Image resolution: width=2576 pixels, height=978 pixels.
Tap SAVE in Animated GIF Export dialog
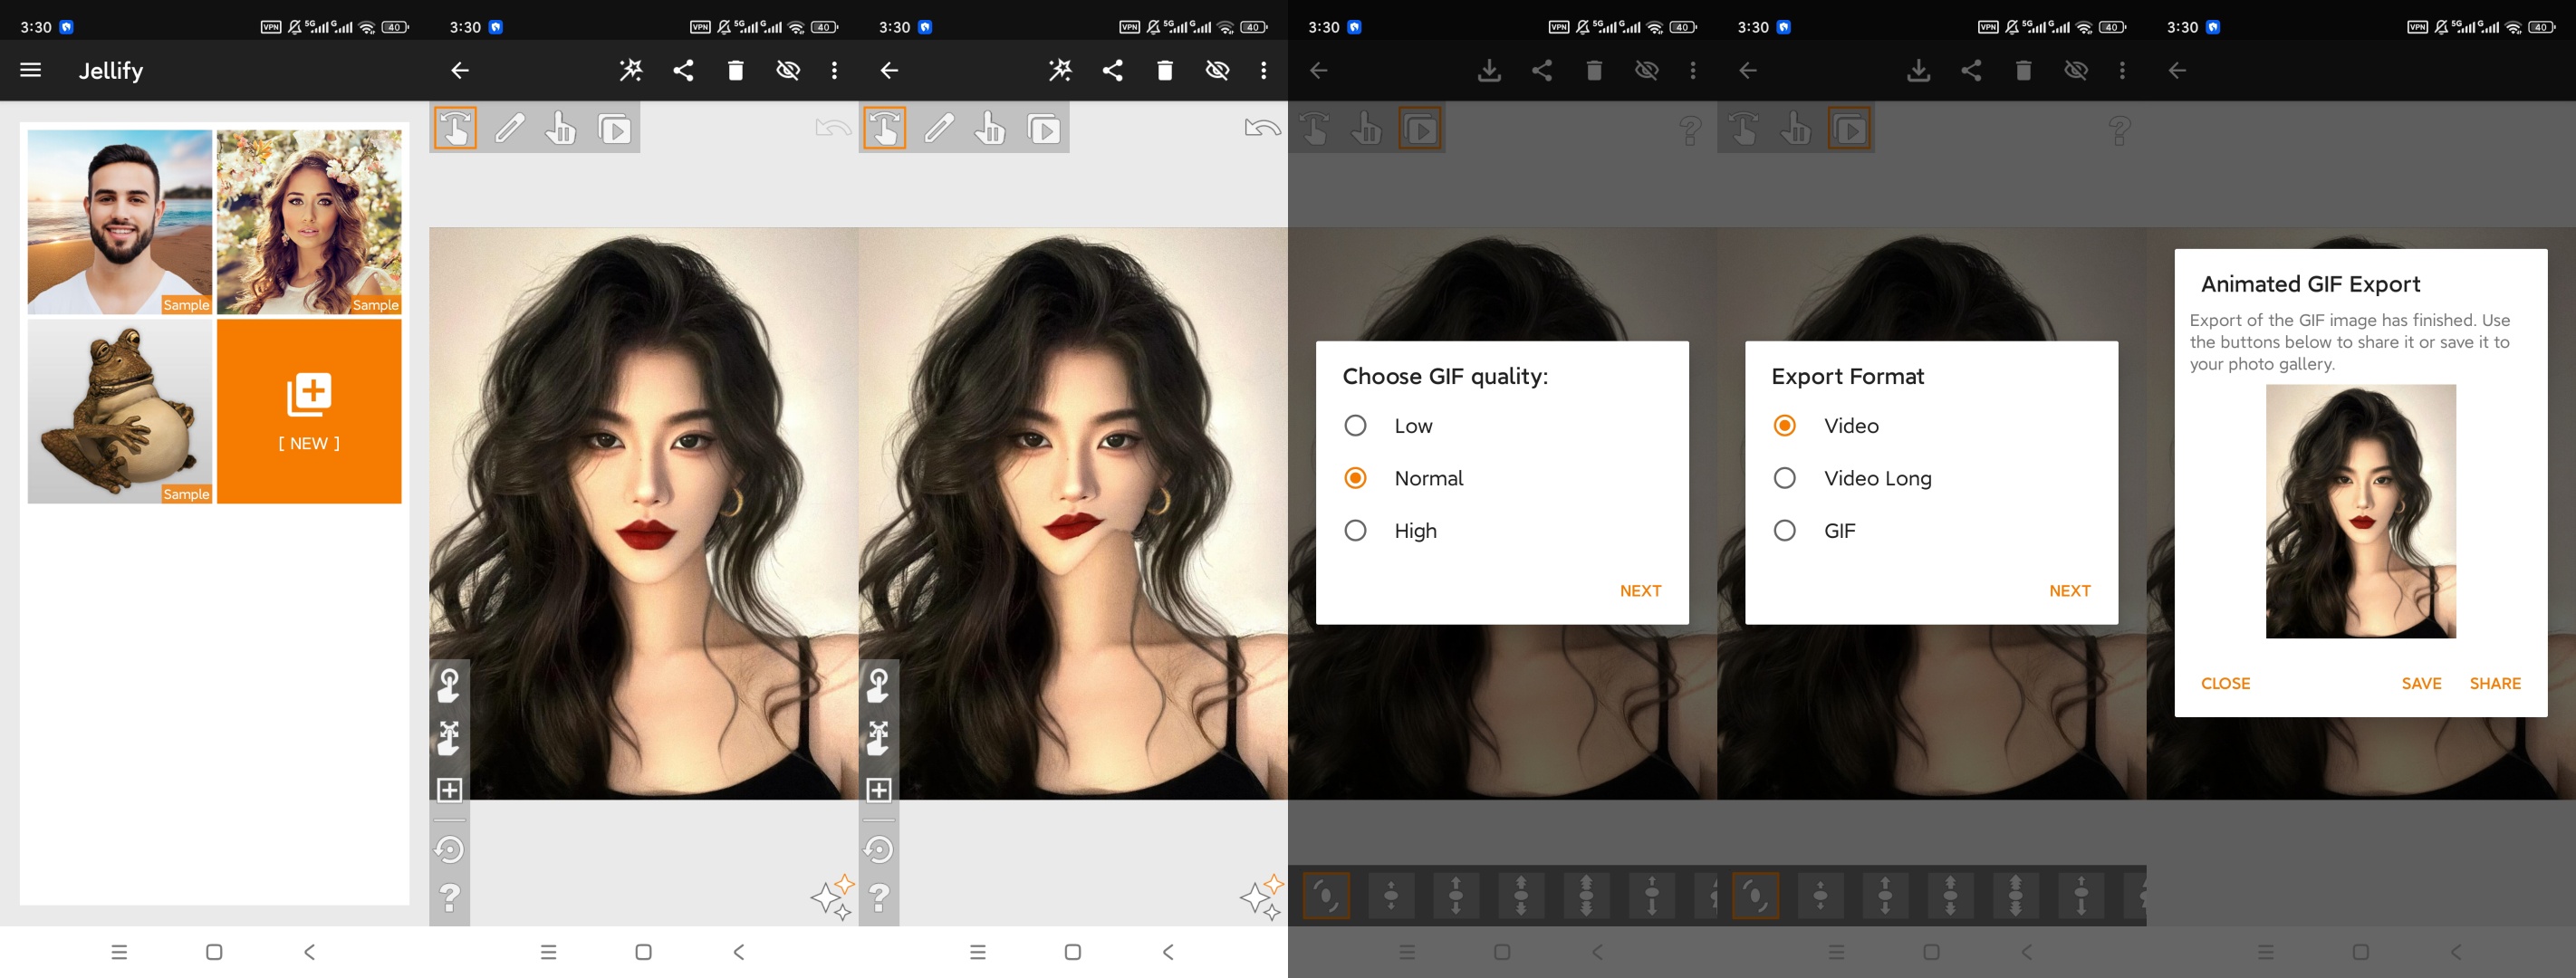coord(2421,684)
